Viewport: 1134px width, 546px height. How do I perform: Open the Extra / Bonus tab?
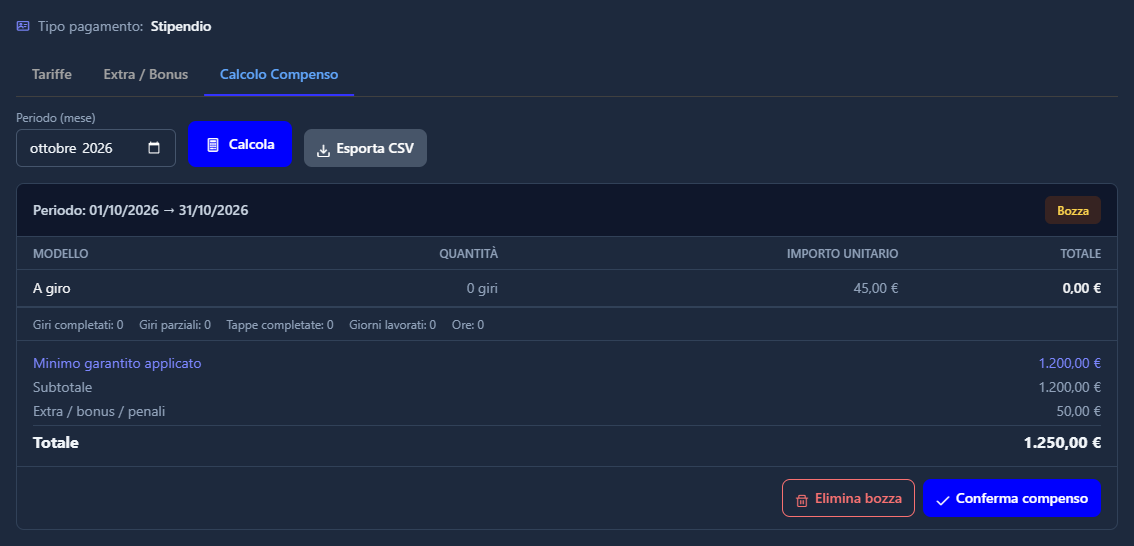(145, 74)
